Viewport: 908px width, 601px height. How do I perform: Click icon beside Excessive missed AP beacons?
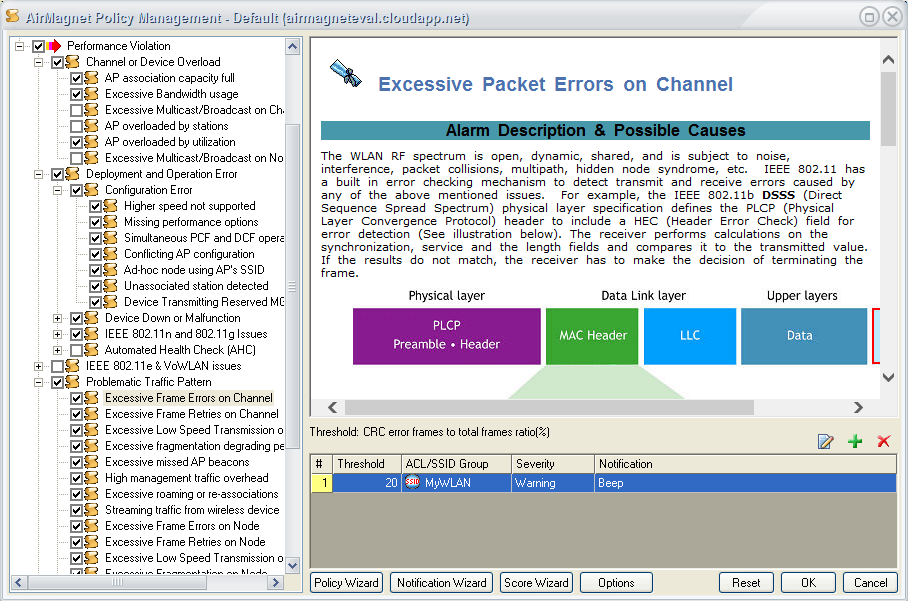pyautogui.click(x=91, y=462)
